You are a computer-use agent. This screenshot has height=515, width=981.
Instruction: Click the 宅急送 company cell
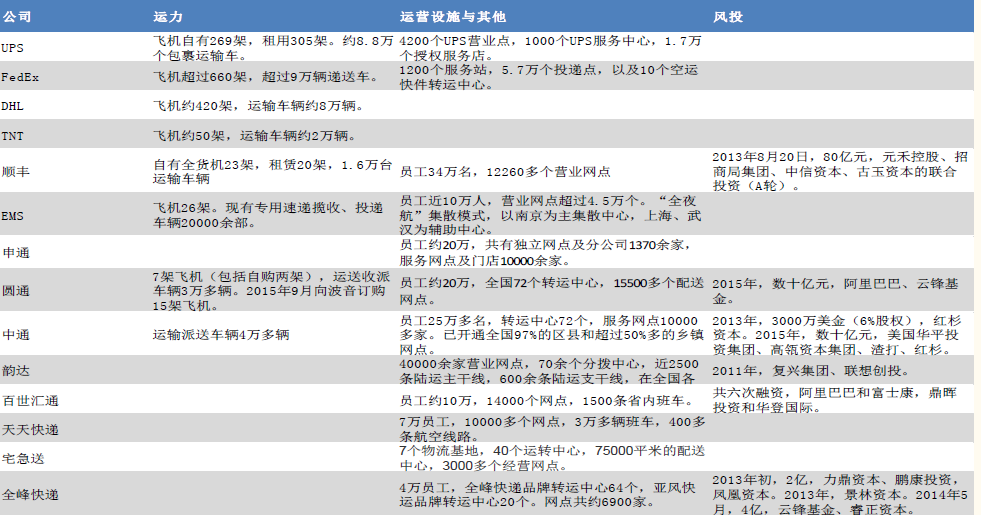(x=23, y=459)
